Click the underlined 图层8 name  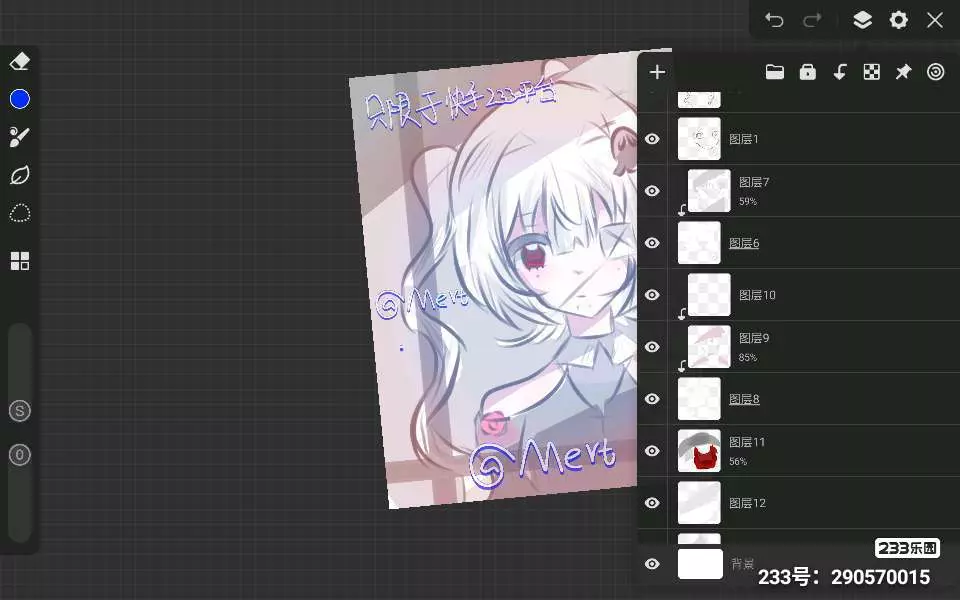744,399
